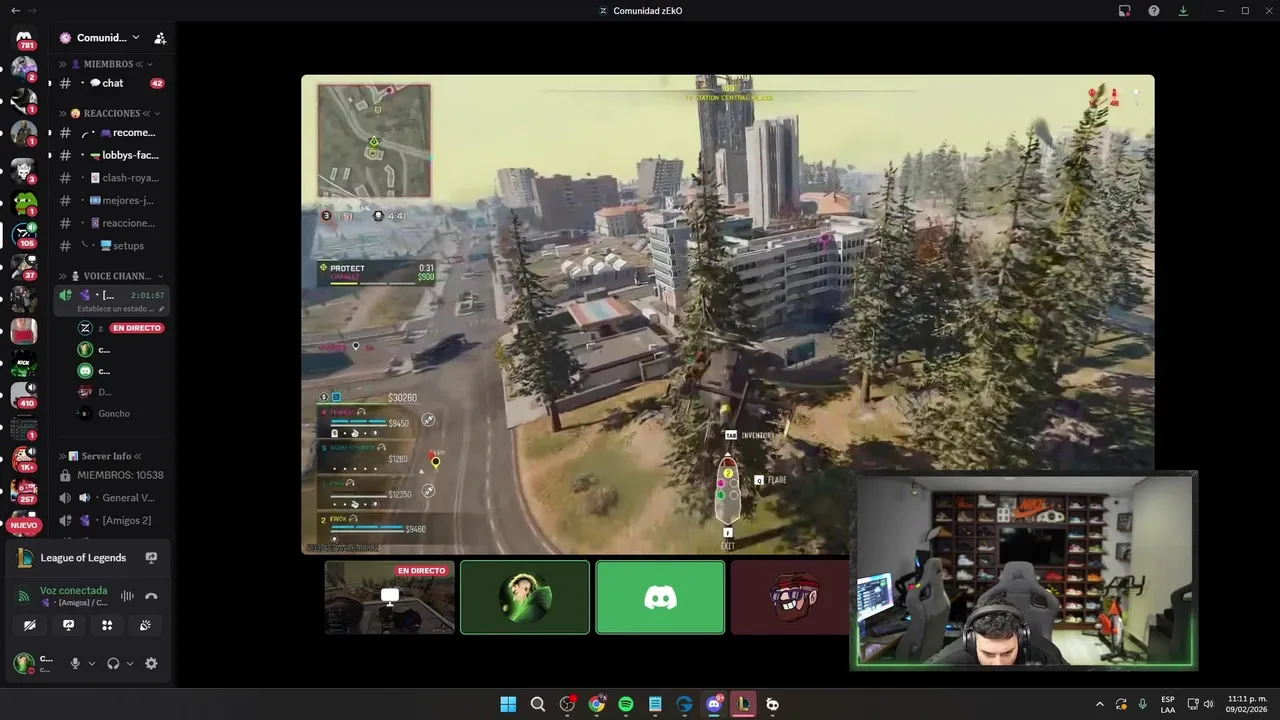The width and height of the screenshot is (1280, 720).
Task: Show hidden system tray icons chevron
Action: pyautogui.click(x=1100, y=704)
